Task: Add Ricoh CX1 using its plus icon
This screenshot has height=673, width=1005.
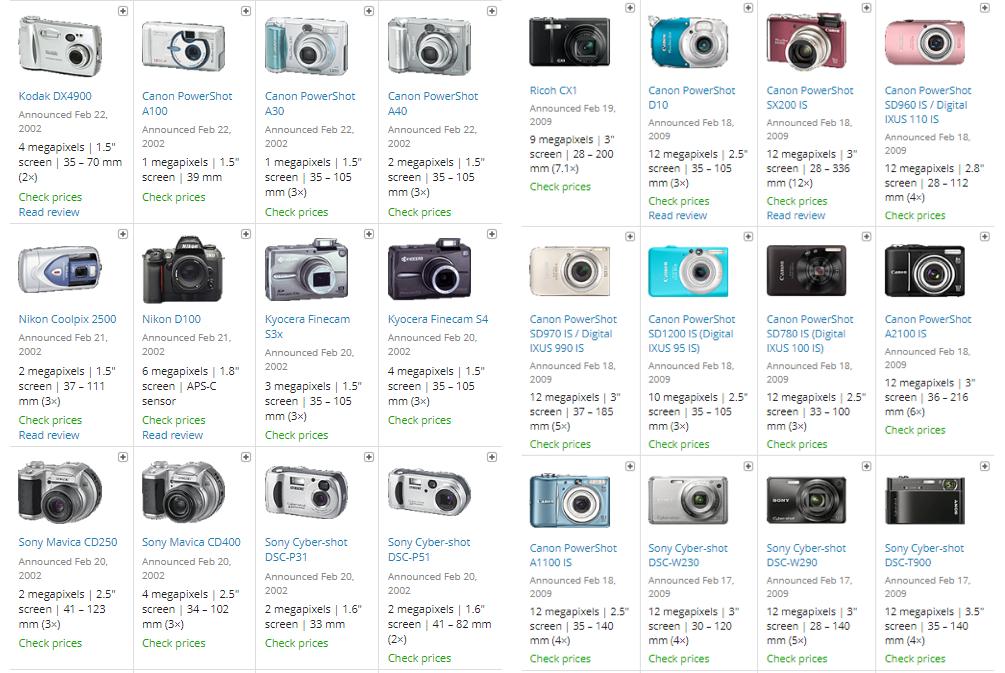Action: [x=630, y=8]
